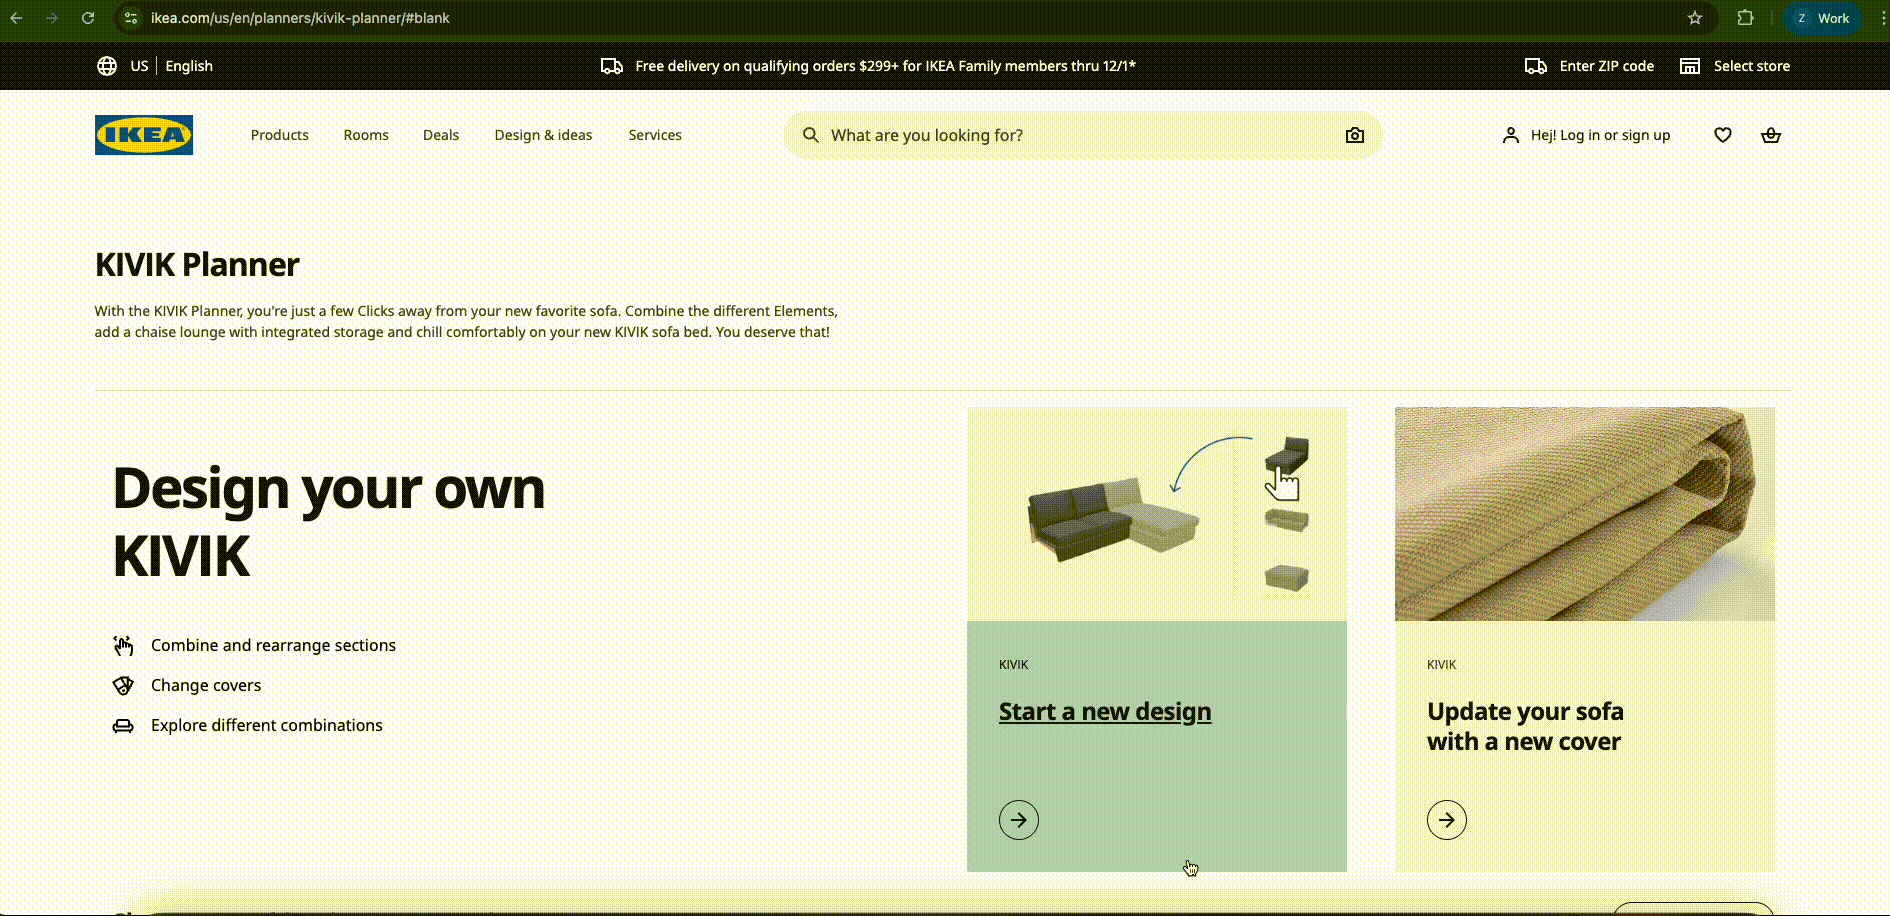Click the arrow on the Start a new design card

click(1018, 819)
